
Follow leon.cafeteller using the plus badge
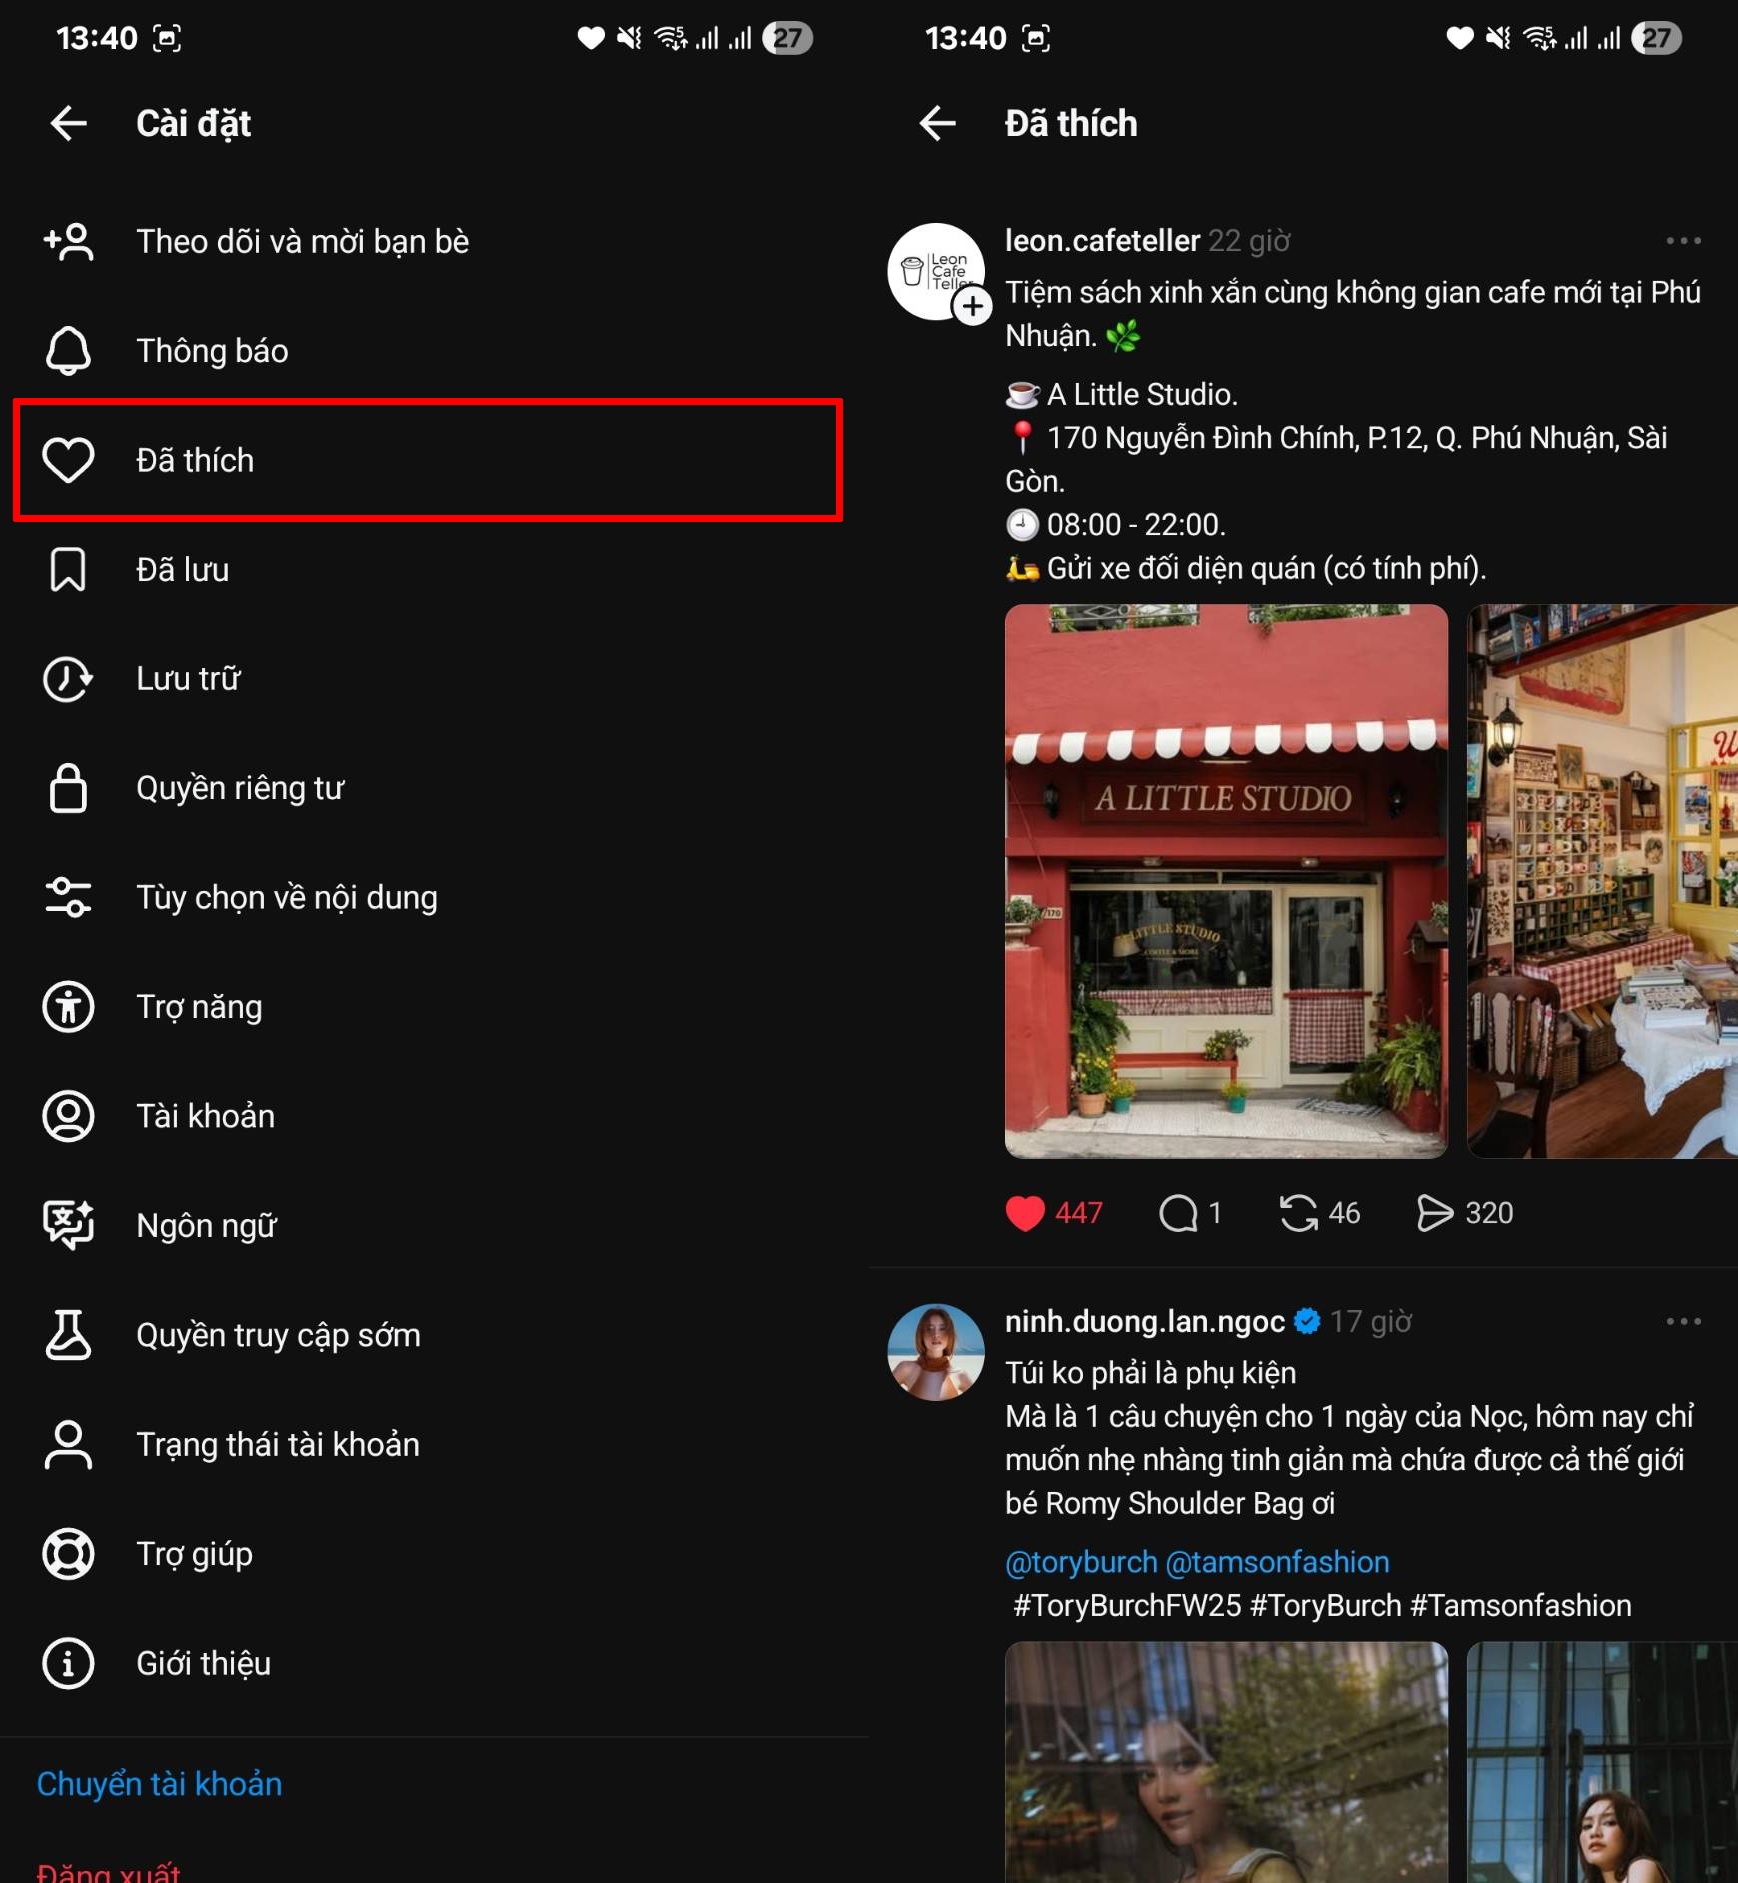coord(972,306)
